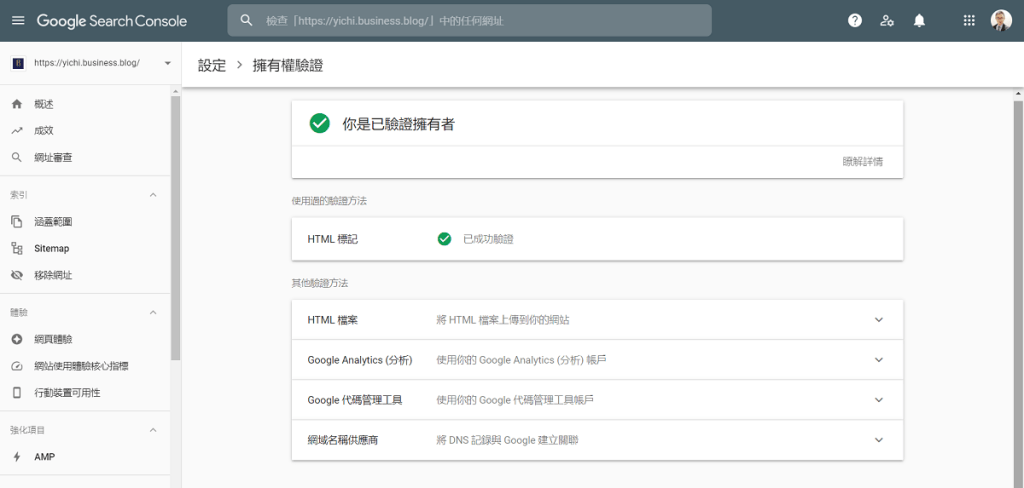Click the 使用過的驗證方法 heading text
Viewport: 1024px width, 488px height.
[x=329, y=201]
